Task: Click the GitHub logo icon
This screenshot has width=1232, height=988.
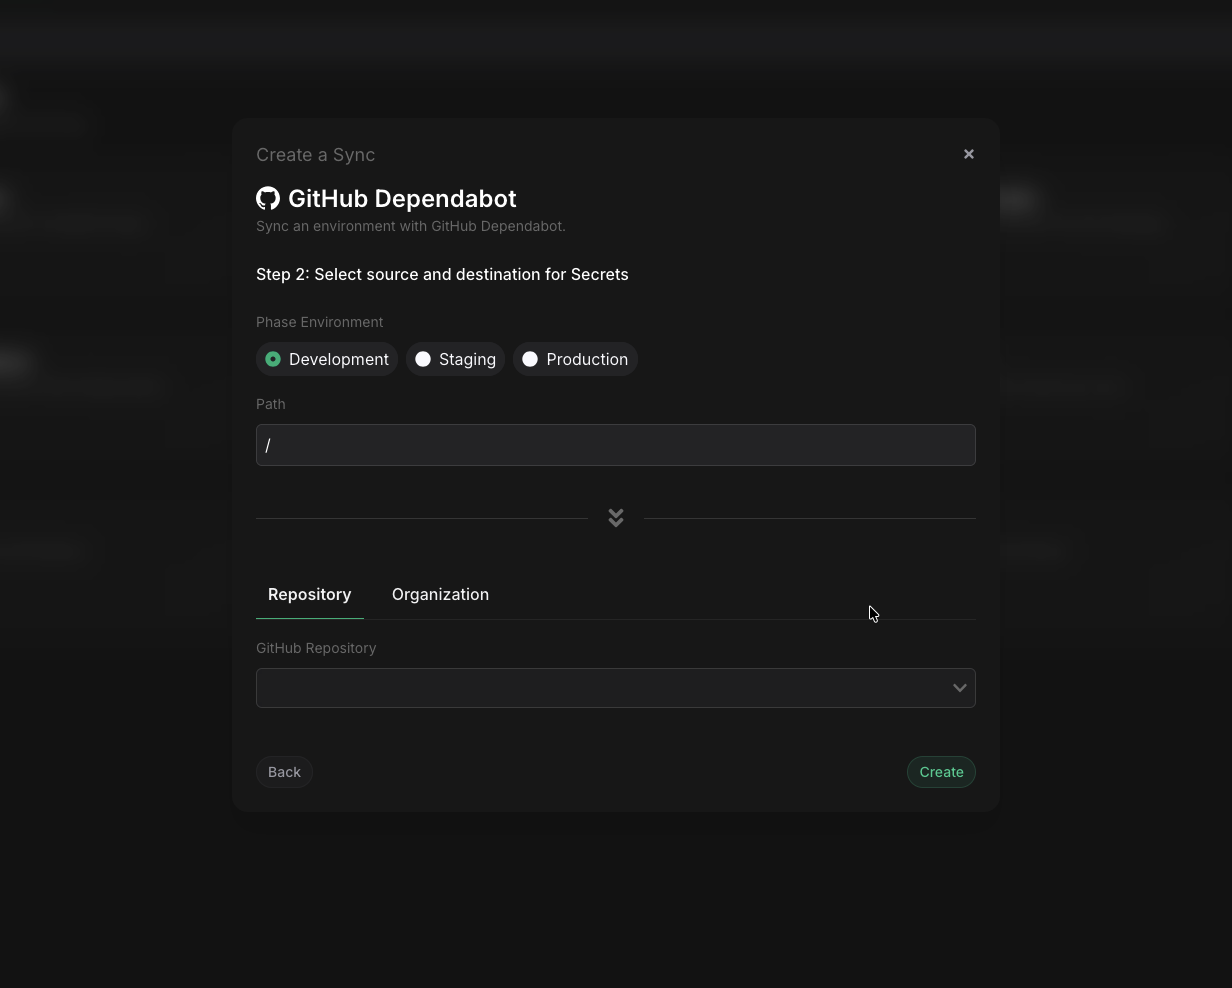Action: click(x=268, y=198)
